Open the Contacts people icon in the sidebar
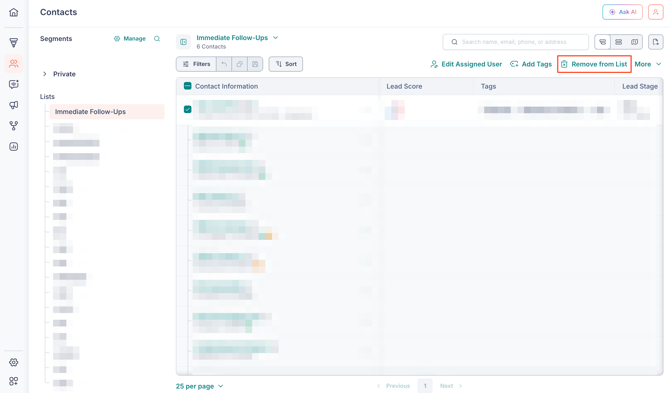This screenshot has width=670, height=393. [x=14, y=64]
